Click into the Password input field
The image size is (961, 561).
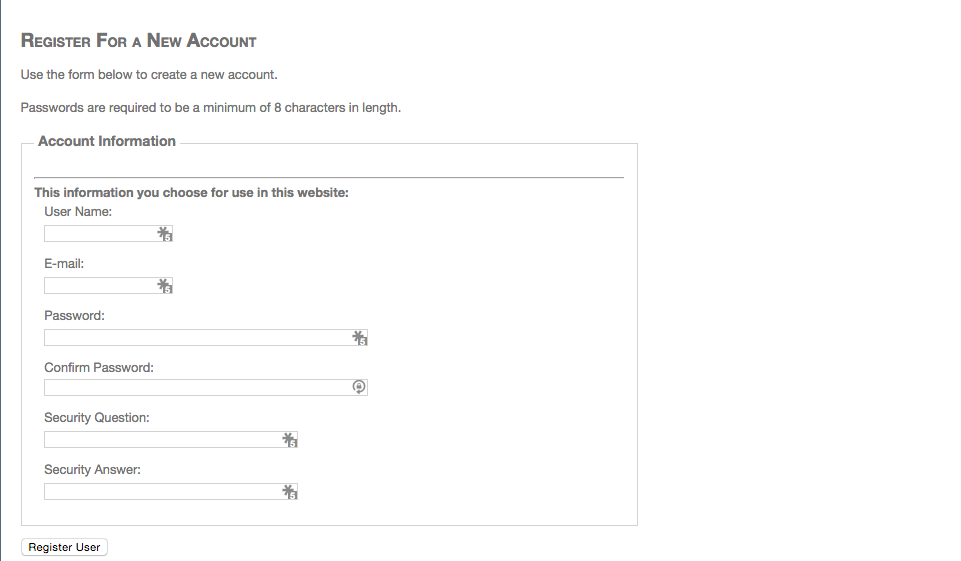pyautogui.click(x=197, y=338)
